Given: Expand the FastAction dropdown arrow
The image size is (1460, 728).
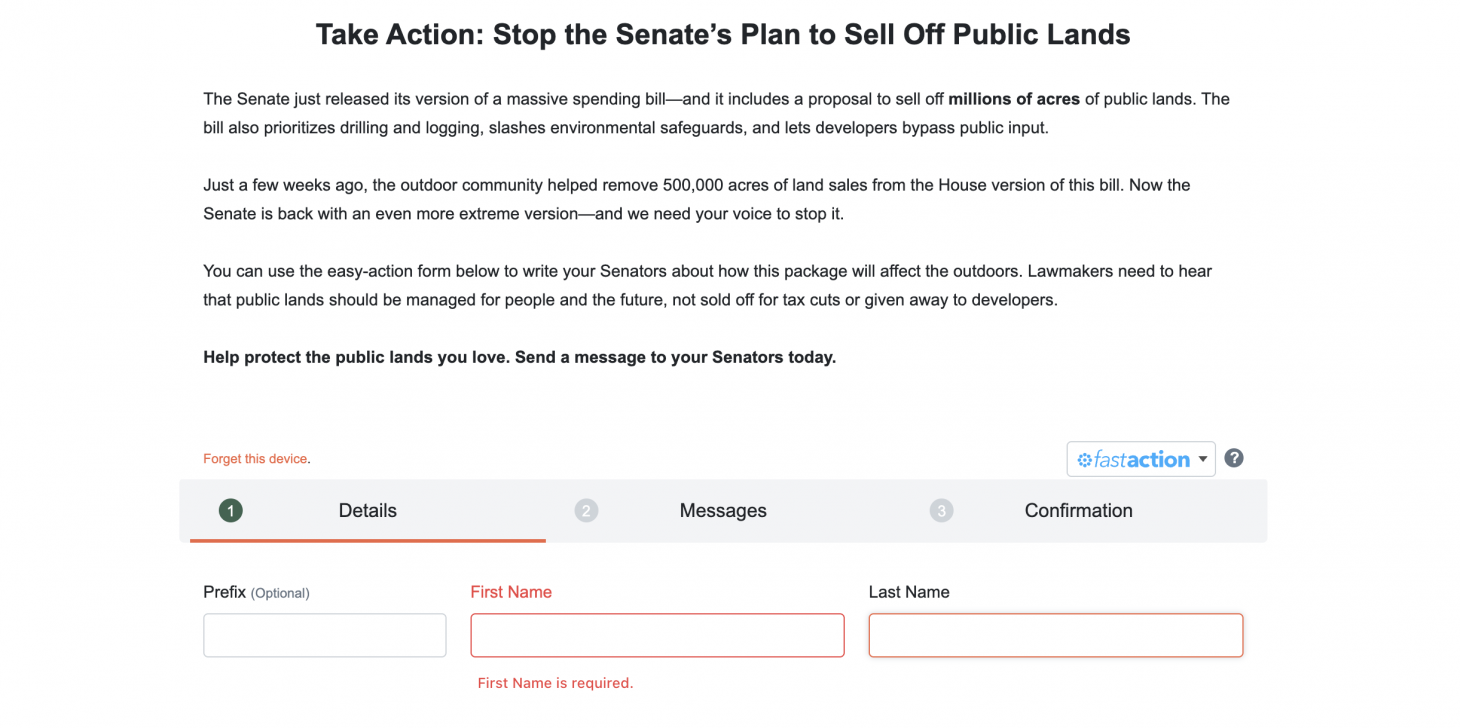Looking at the screenshot, I should [x=1203, y=460].
